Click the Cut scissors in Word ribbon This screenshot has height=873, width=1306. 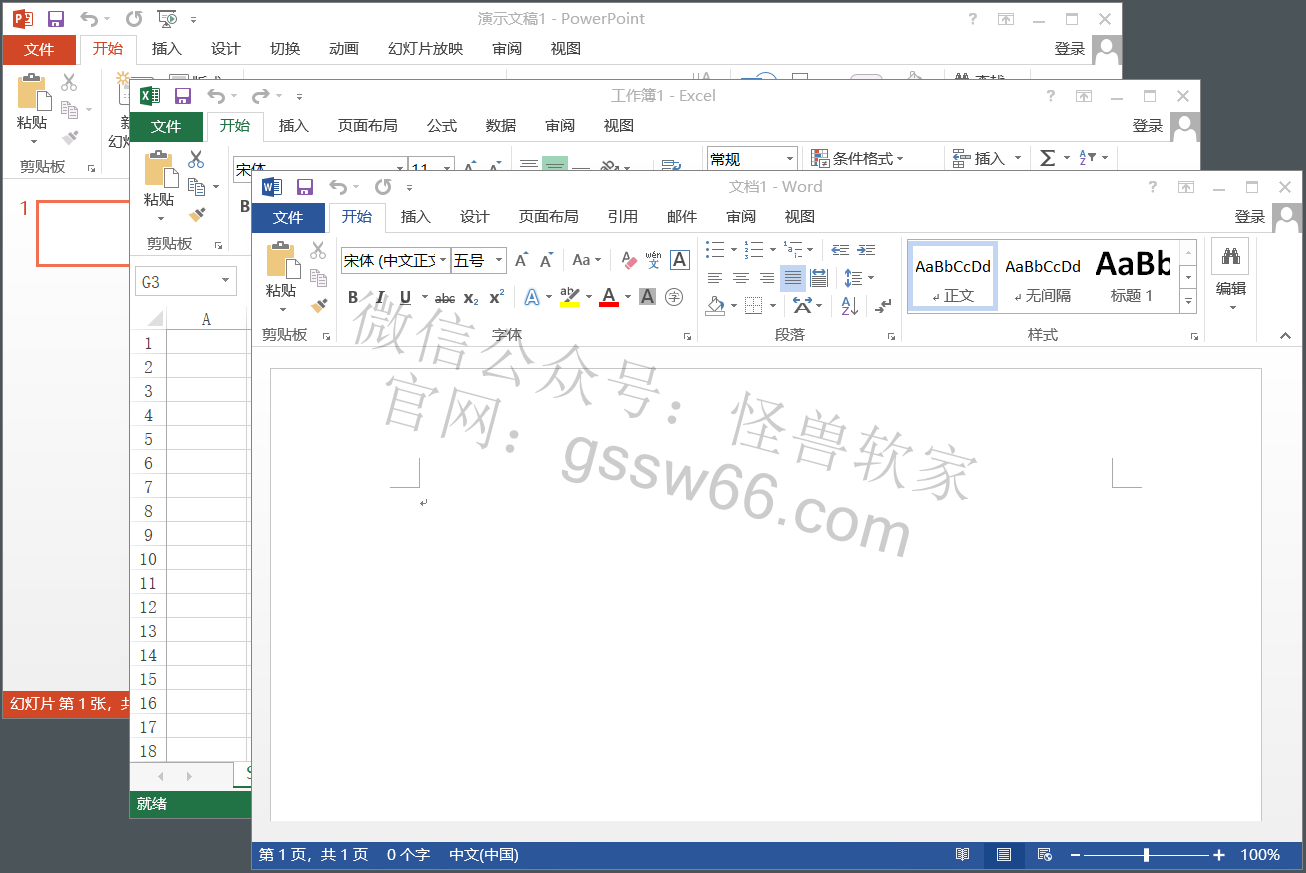(318, 250)
